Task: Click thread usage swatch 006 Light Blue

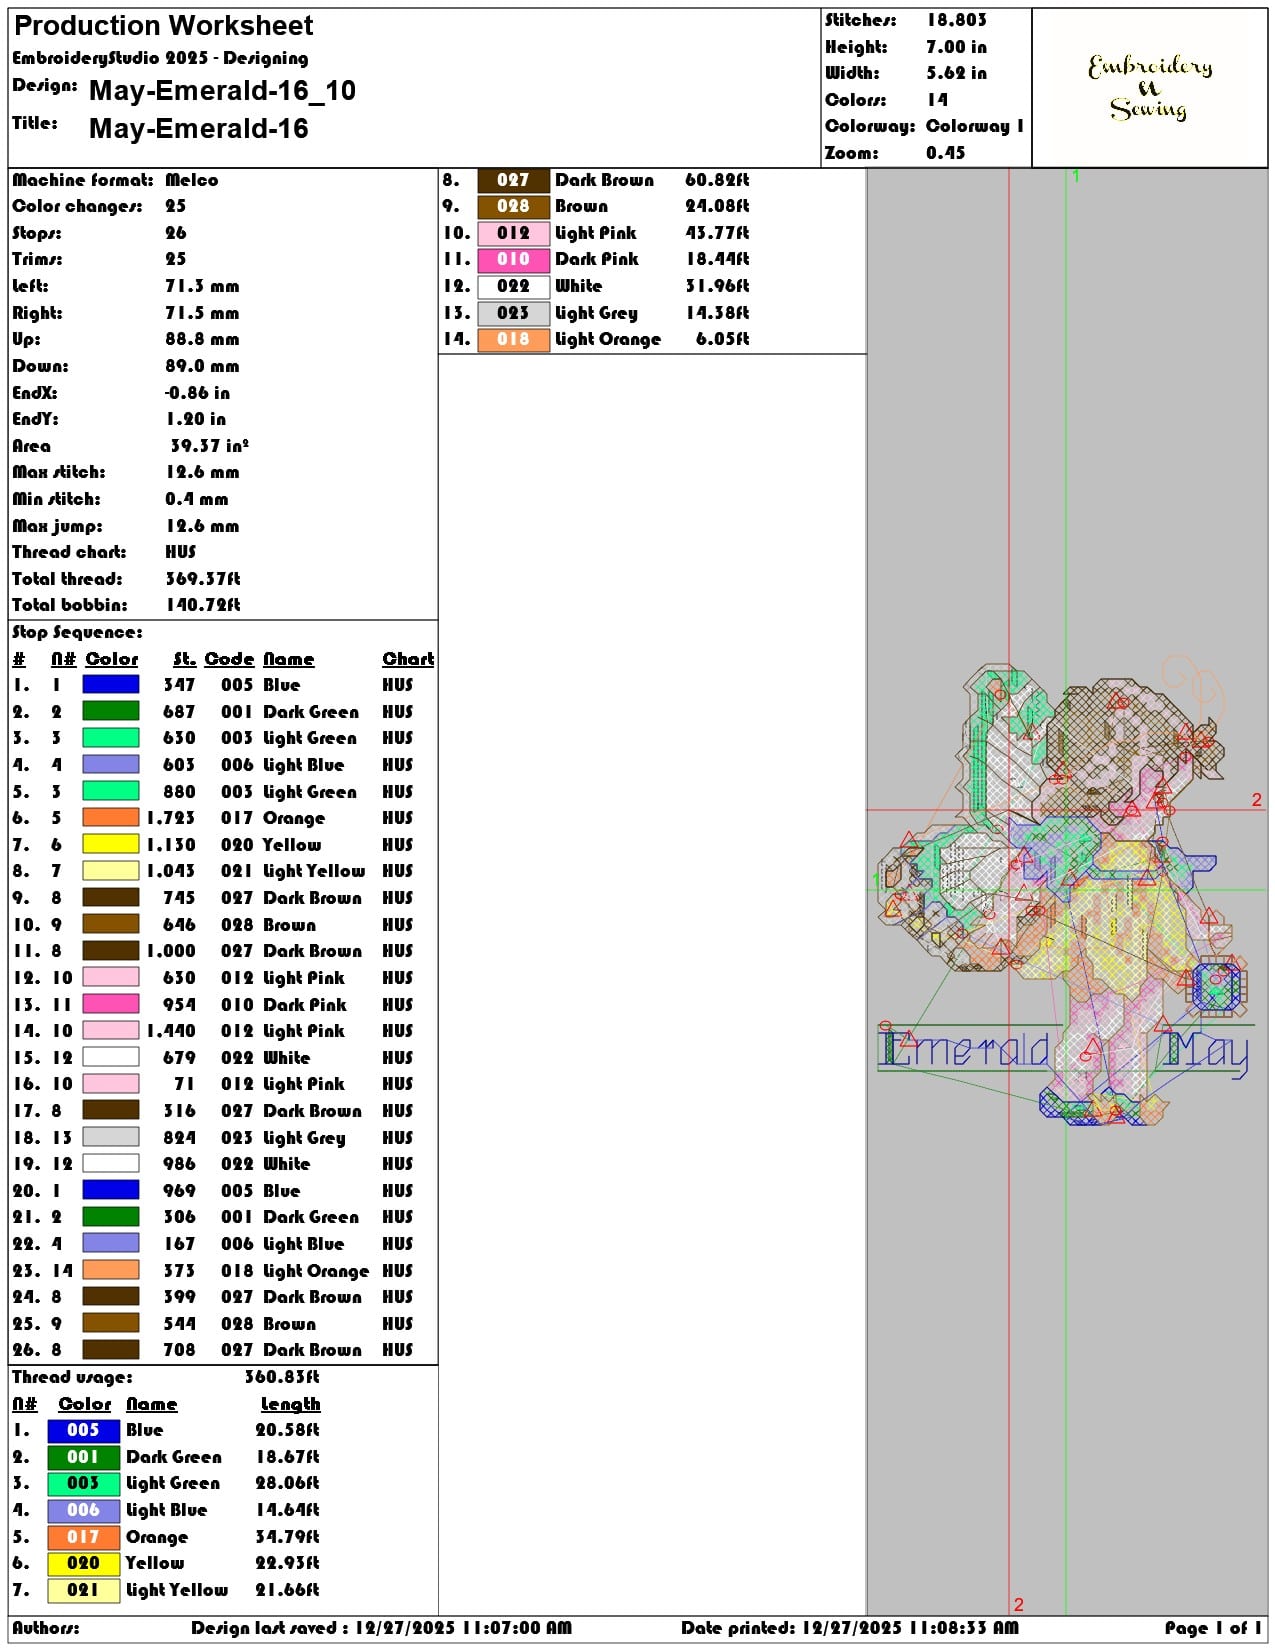Action: point(83,1510)
